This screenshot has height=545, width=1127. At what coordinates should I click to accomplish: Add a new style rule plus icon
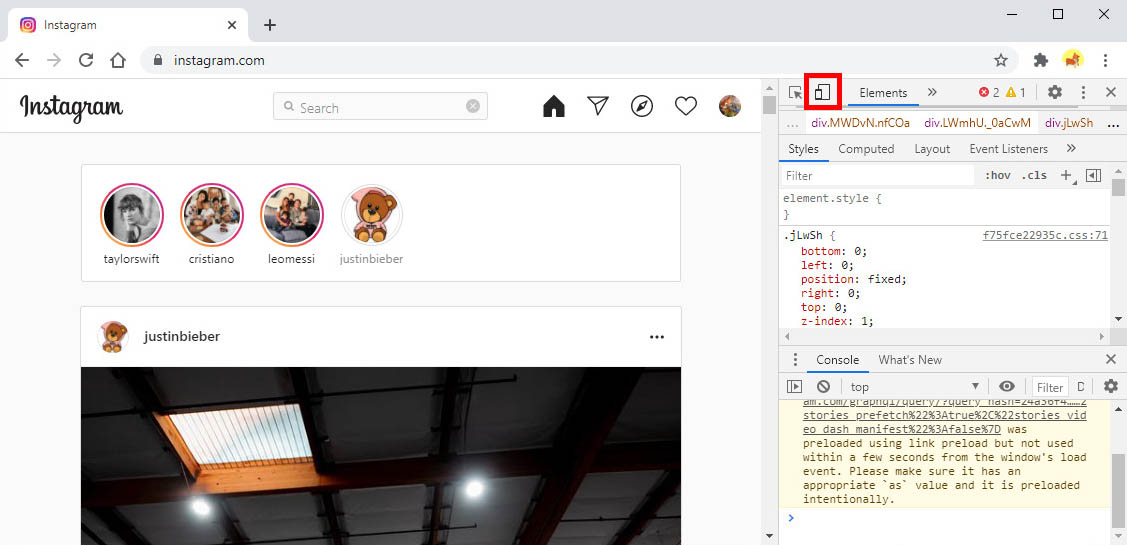point(1066,175)
